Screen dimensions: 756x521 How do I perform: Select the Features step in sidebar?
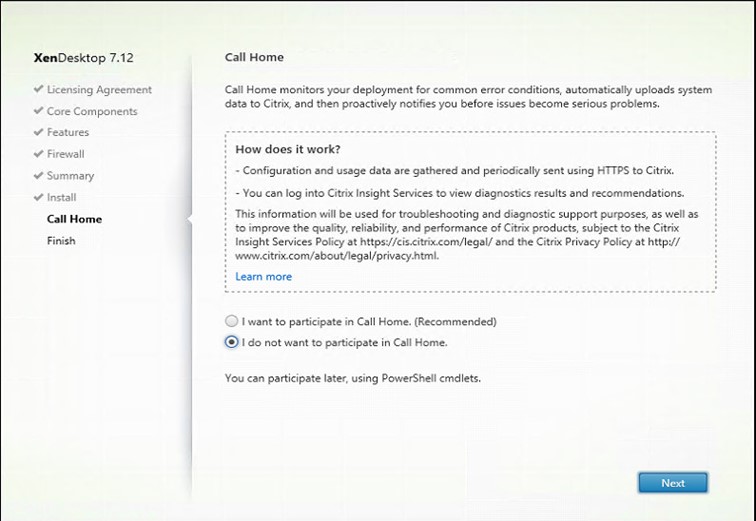68,132
